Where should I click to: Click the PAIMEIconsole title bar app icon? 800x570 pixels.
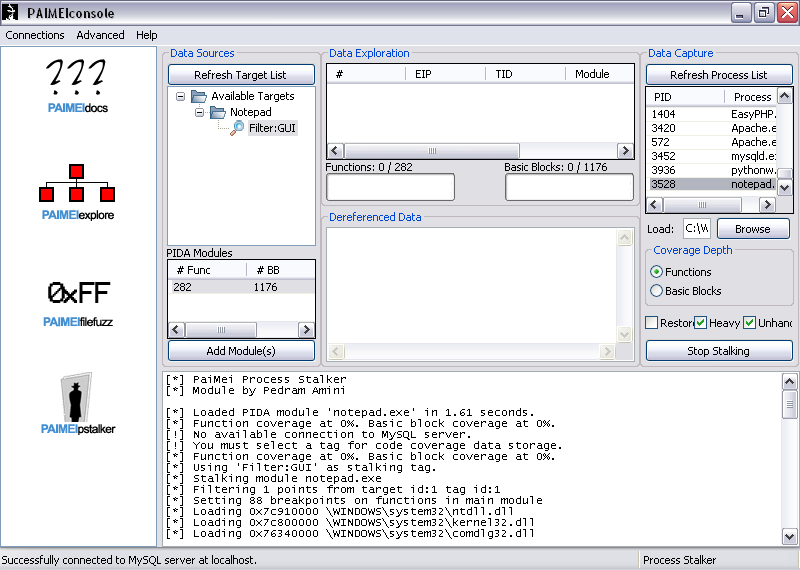tap(12, 13)
